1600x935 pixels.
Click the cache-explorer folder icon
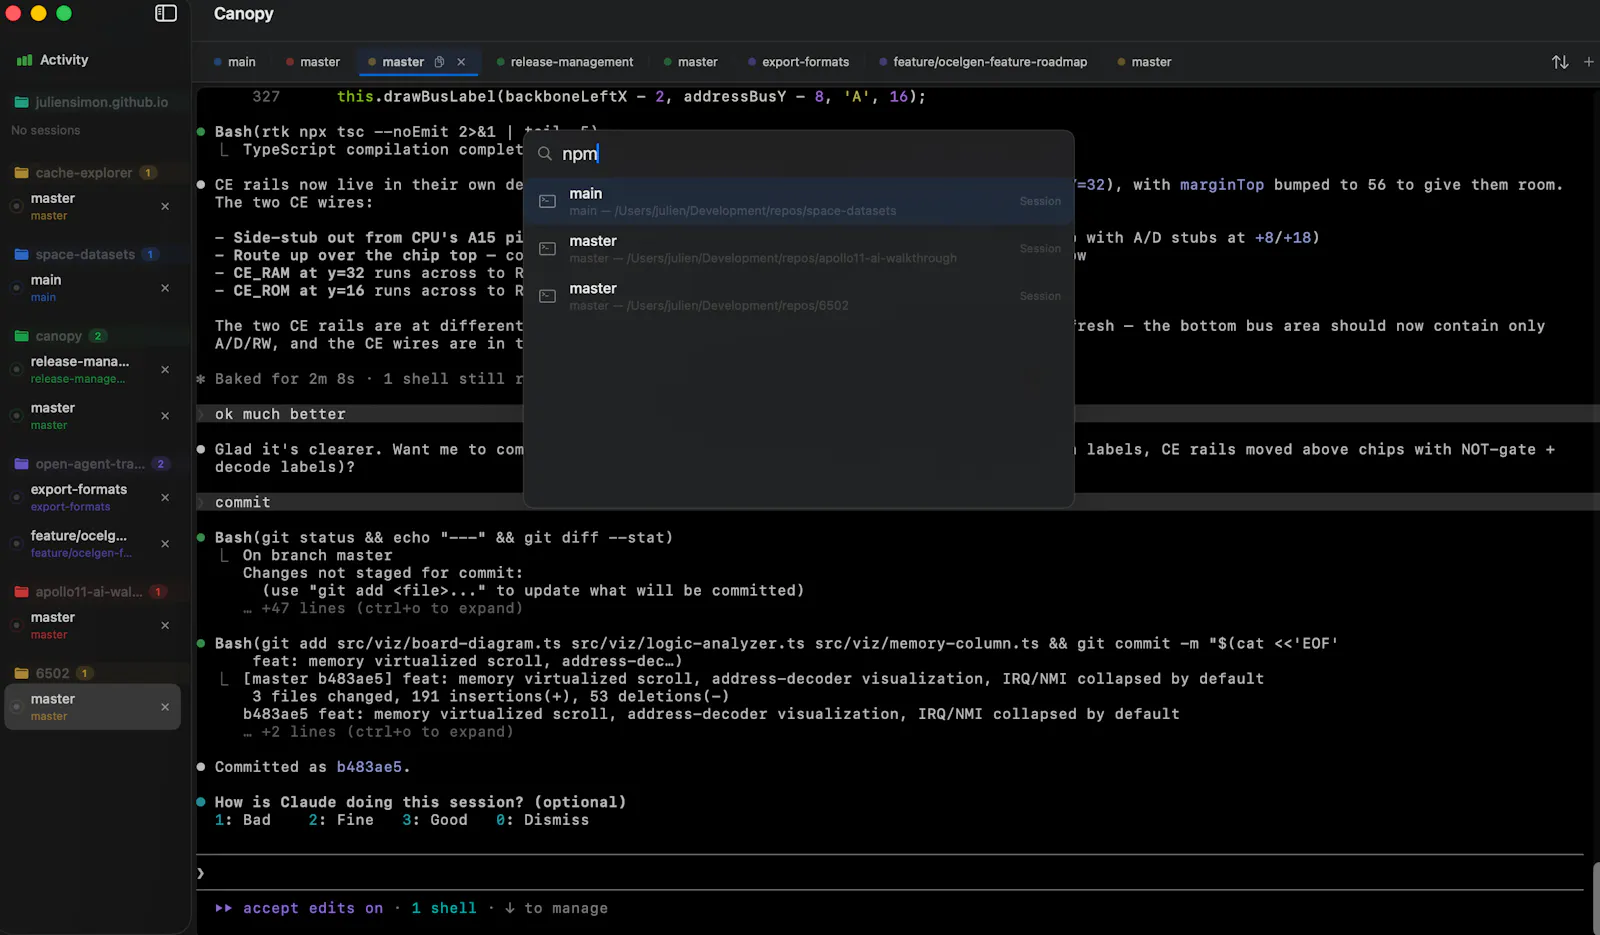point(21,173)
